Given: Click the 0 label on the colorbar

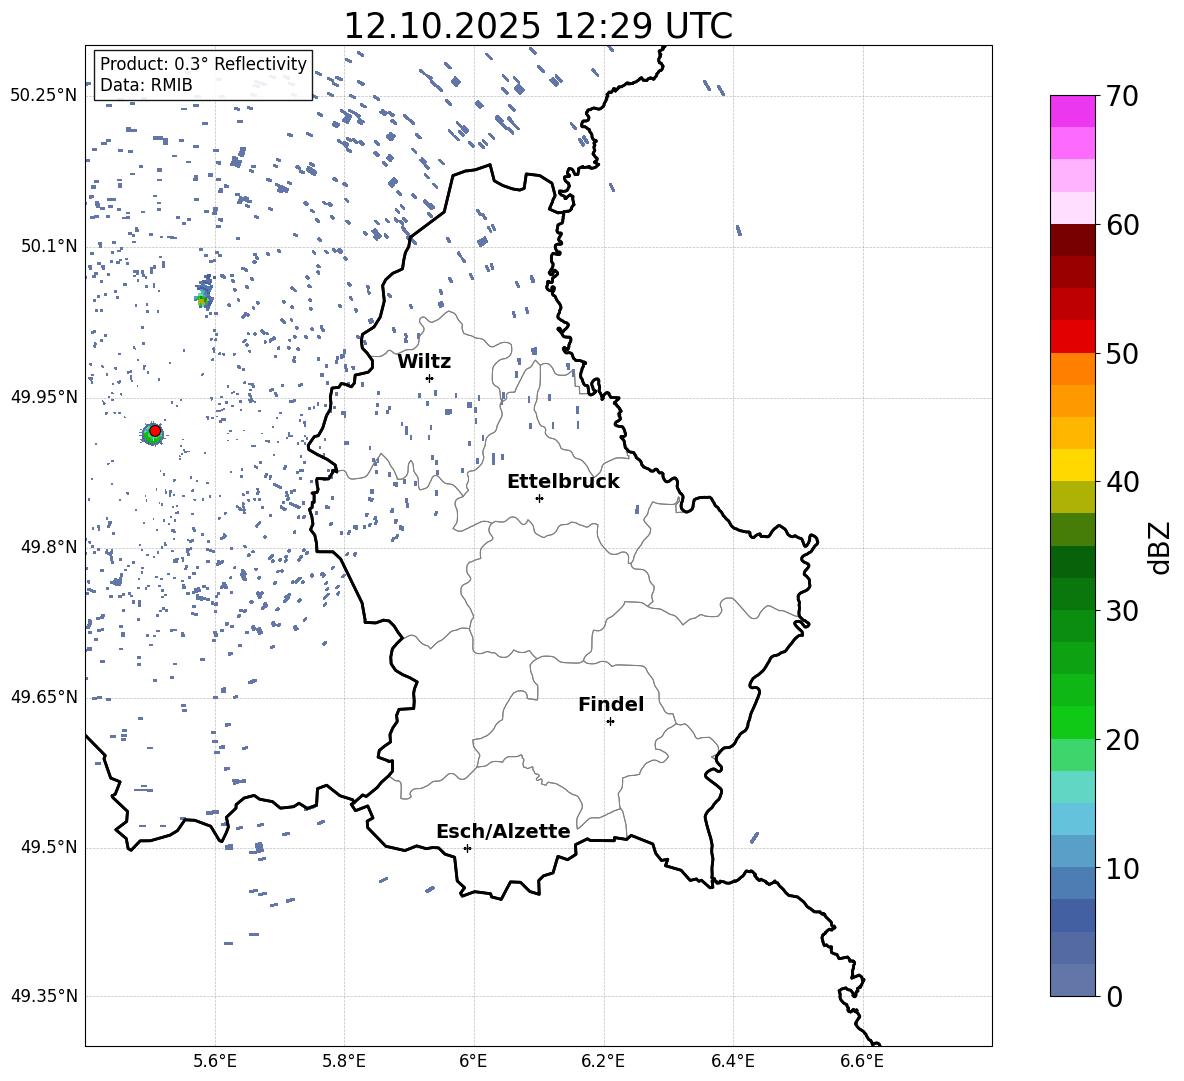Looking at the screenshot, I should point(1114,996).
